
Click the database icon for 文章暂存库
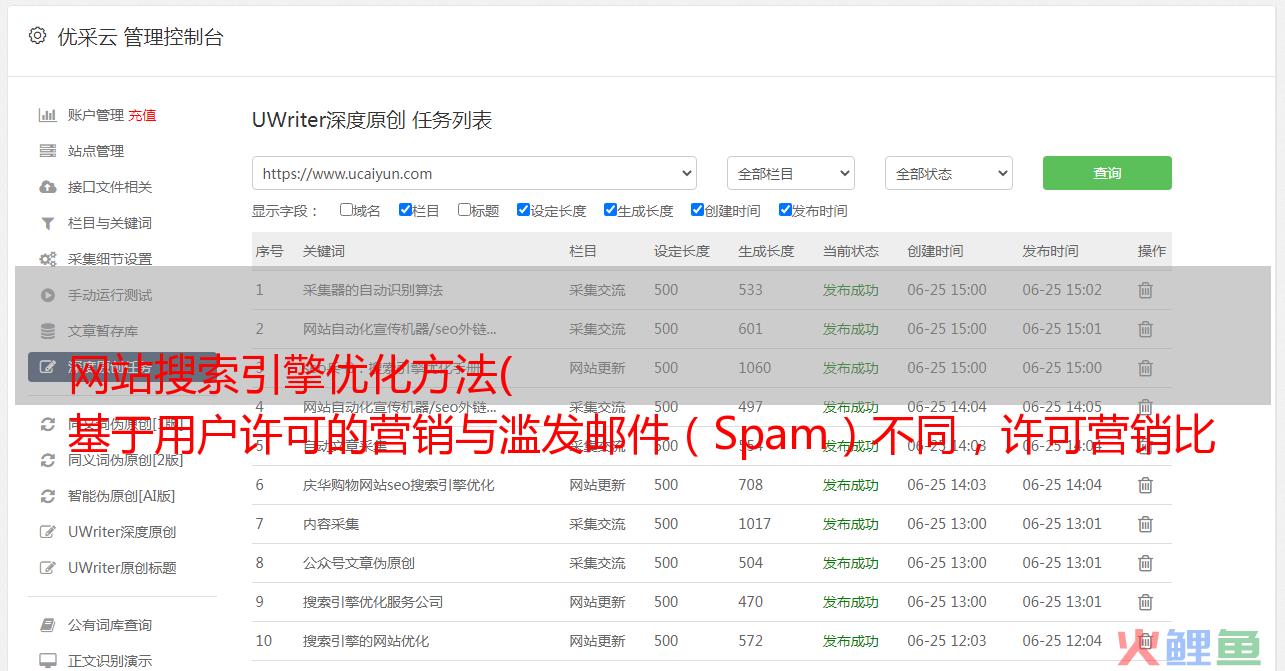[47, 331]
